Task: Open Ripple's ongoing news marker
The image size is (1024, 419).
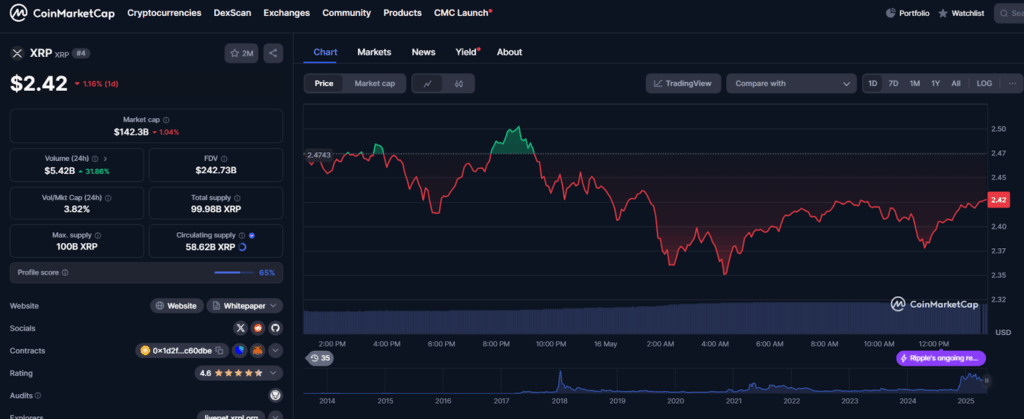Action: [x=941, y=358]
